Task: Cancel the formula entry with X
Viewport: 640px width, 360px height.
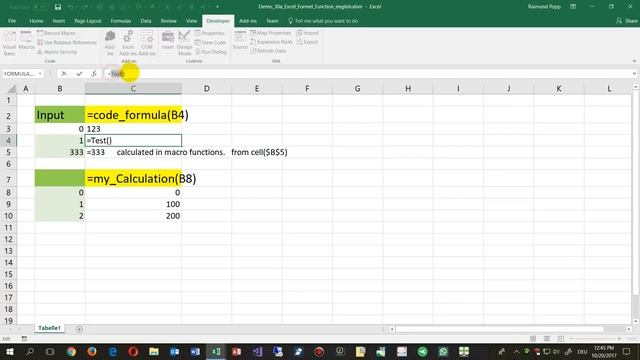Action: [64, 73]
